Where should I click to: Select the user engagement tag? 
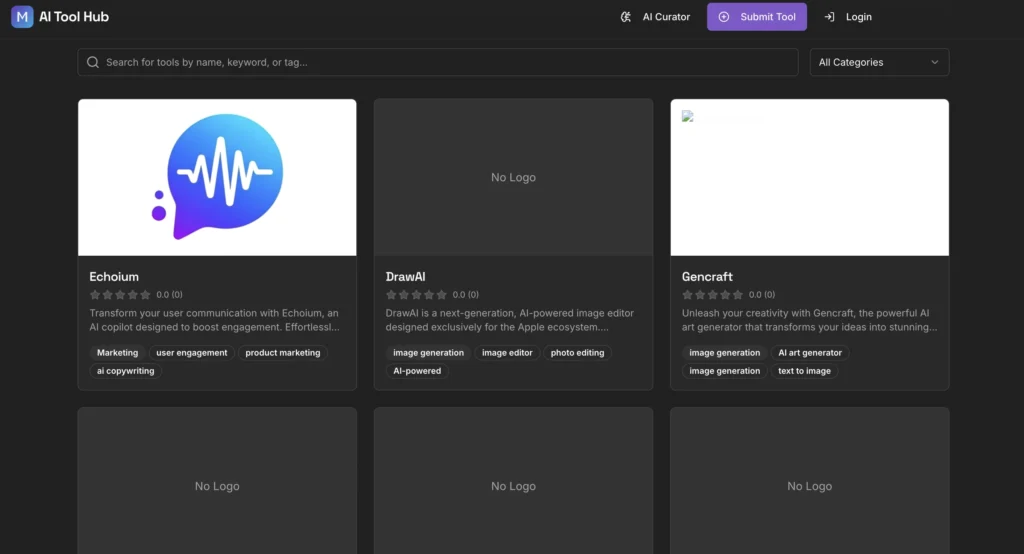pyautogui.click(x=191, y=353)
